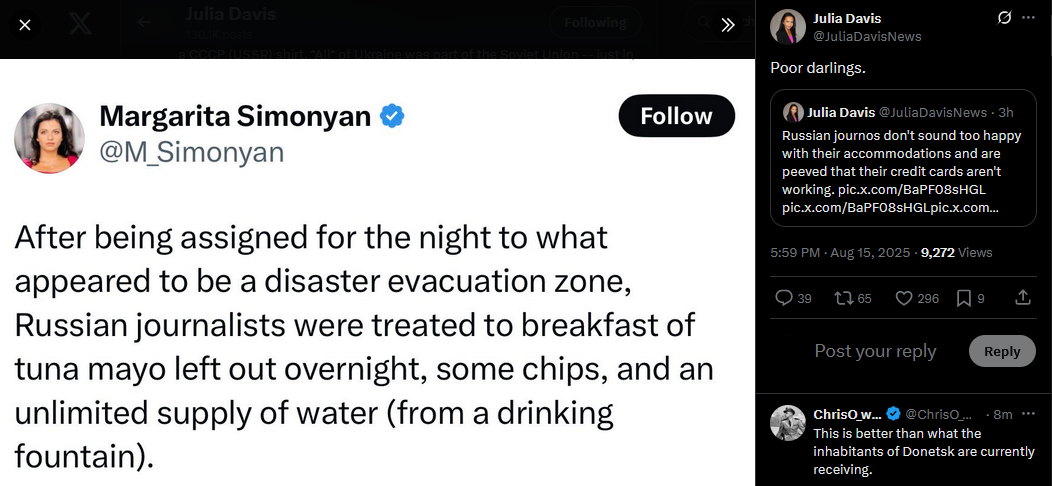The width and height of the screenshot is (1052, 486).
Task: View the 9,272 Views analytics
Action: 956,253
